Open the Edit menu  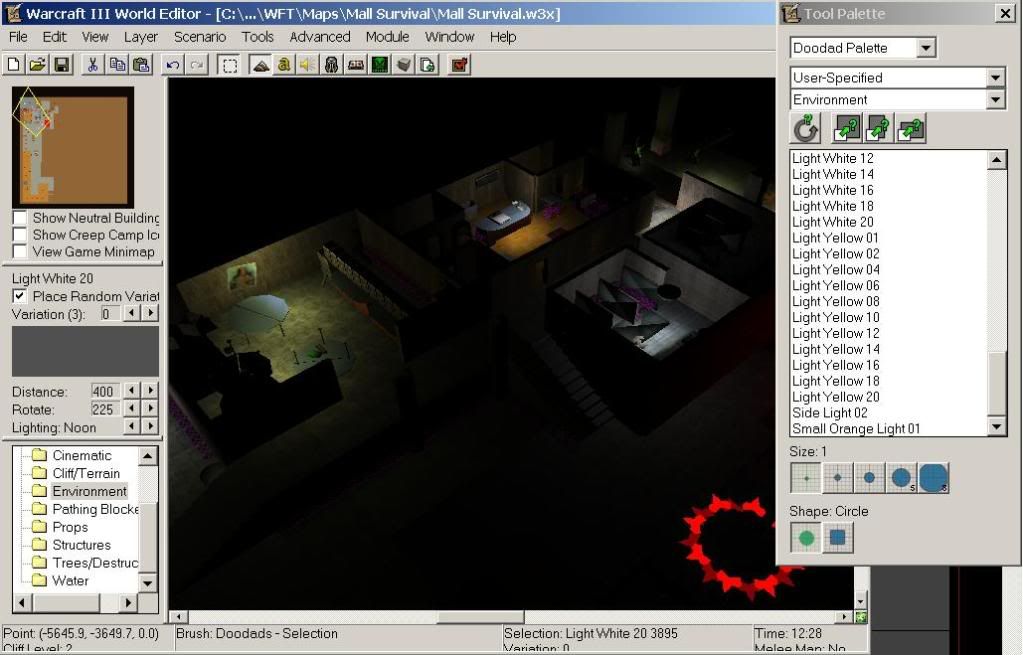pyautogui.click(x=55, y=37)
